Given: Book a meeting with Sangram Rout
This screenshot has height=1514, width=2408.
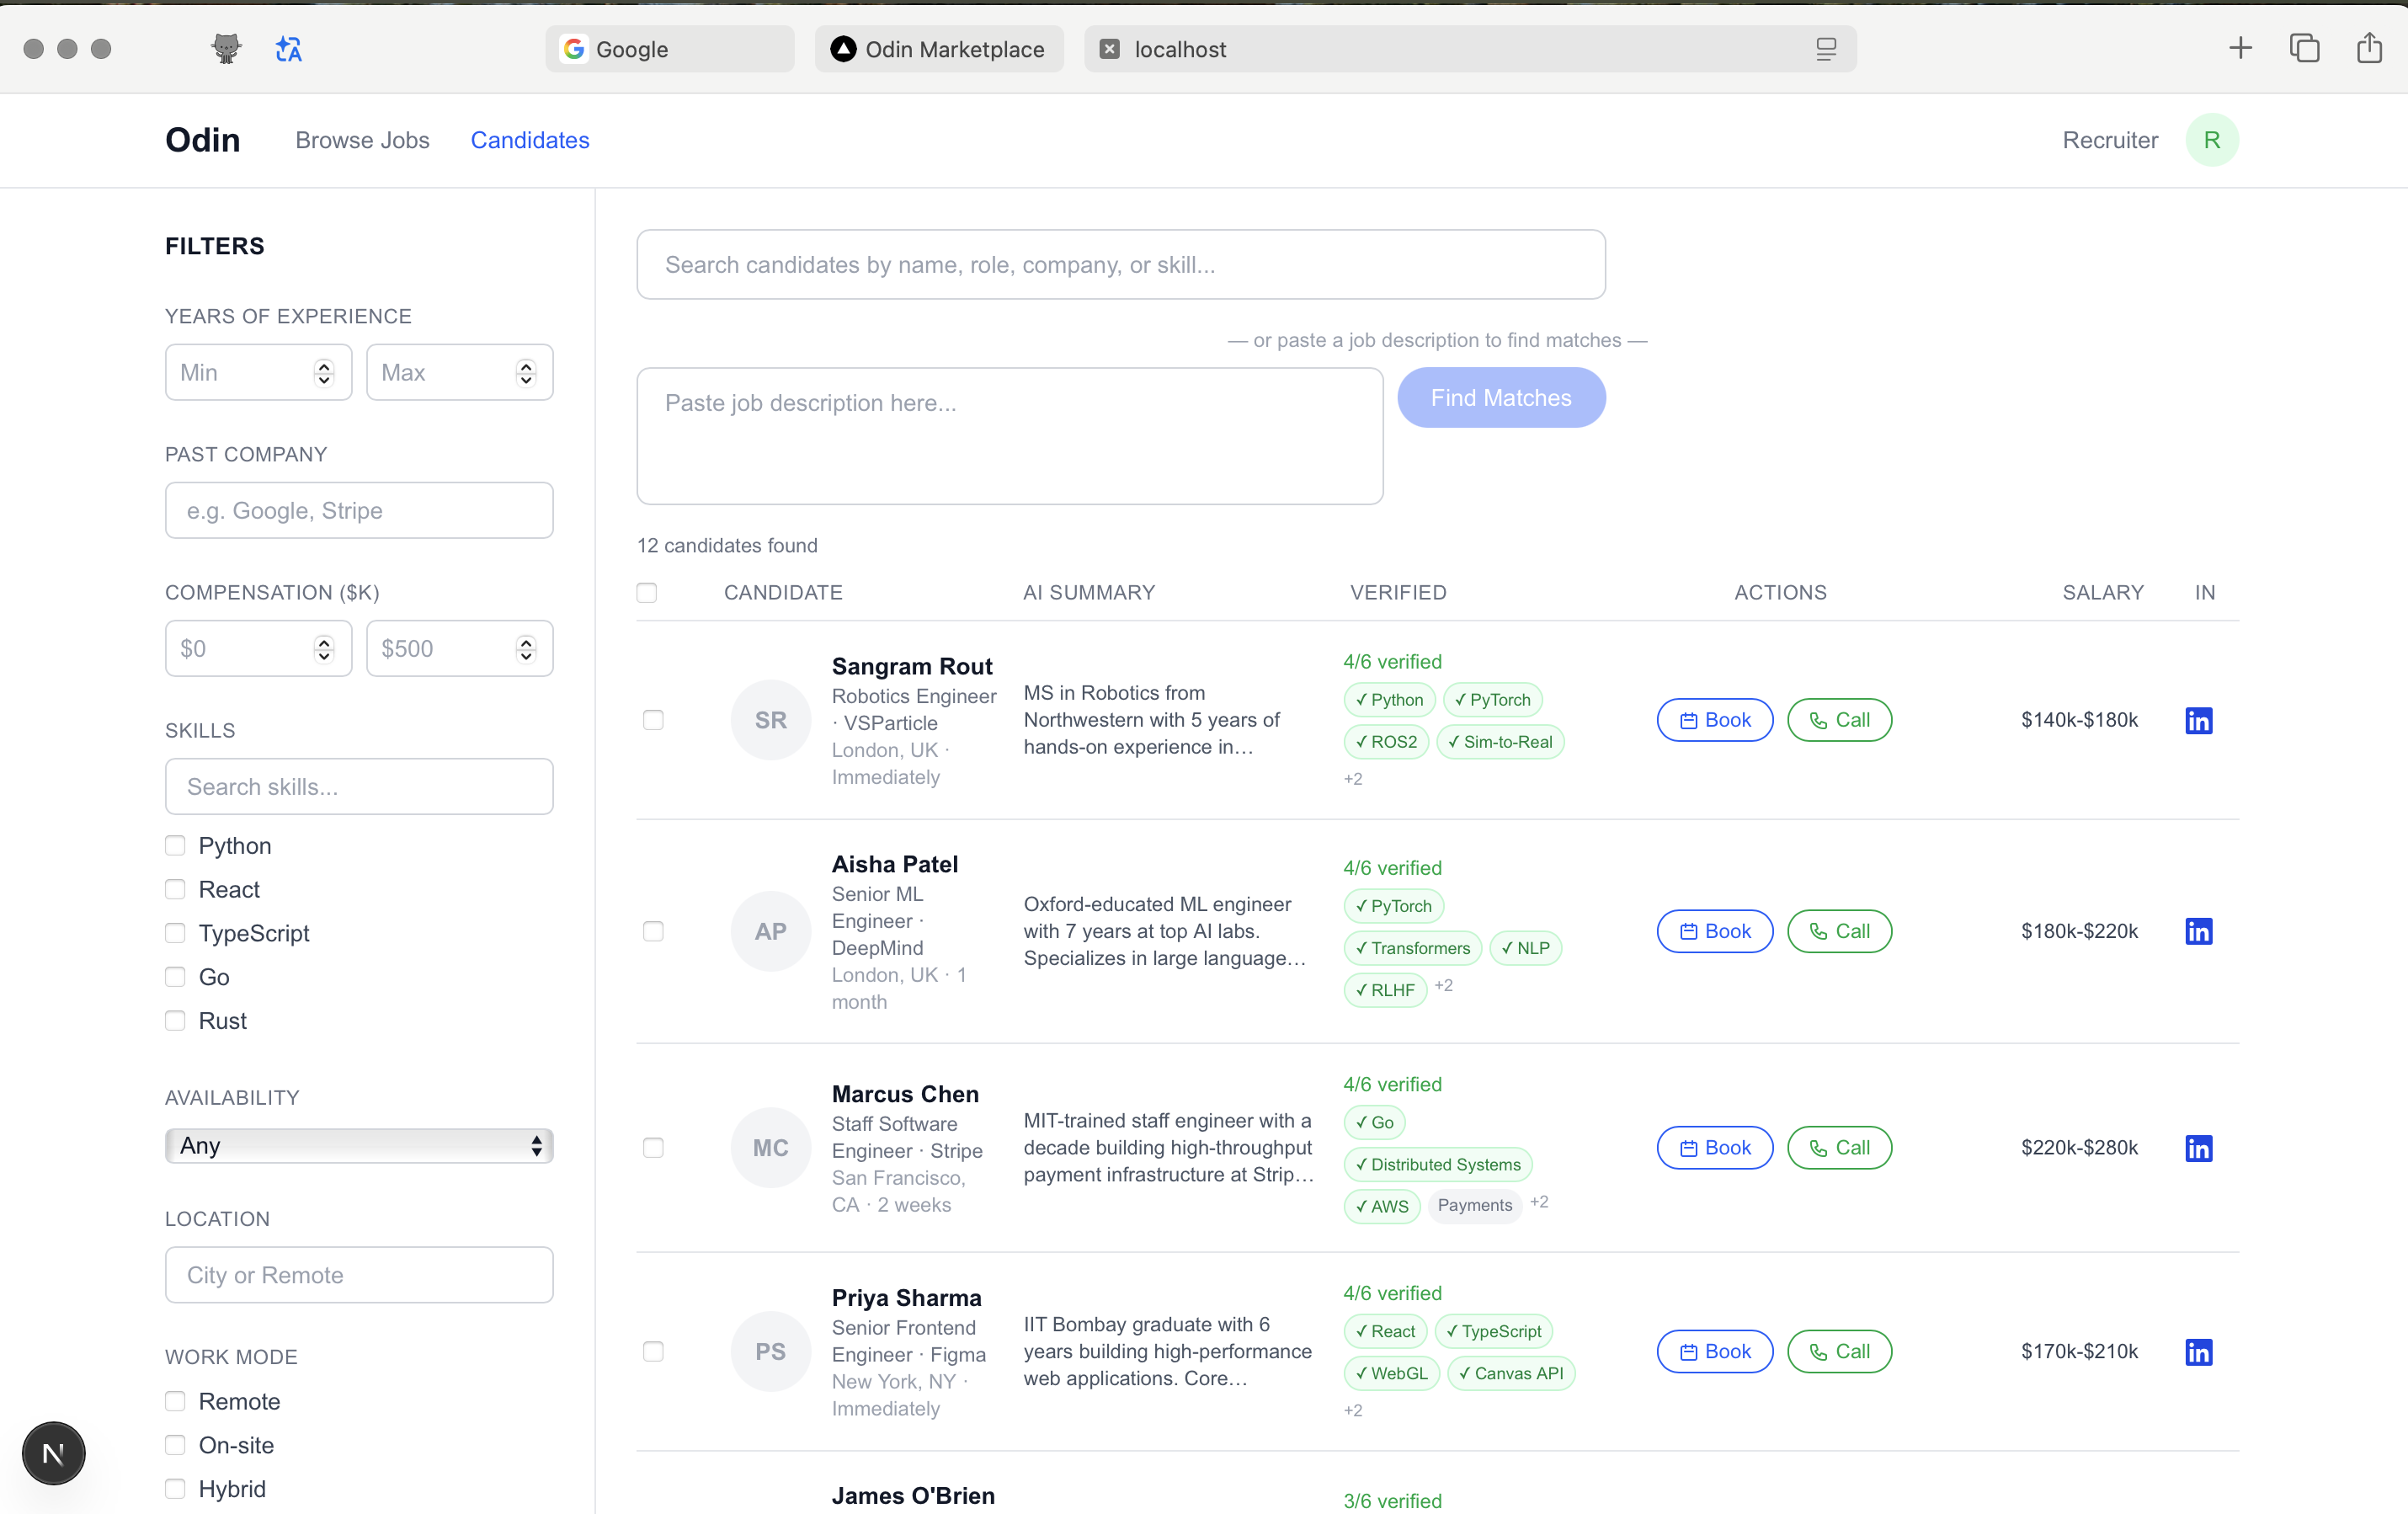Looking at the screenshot, I should [x=1715, y=720].
